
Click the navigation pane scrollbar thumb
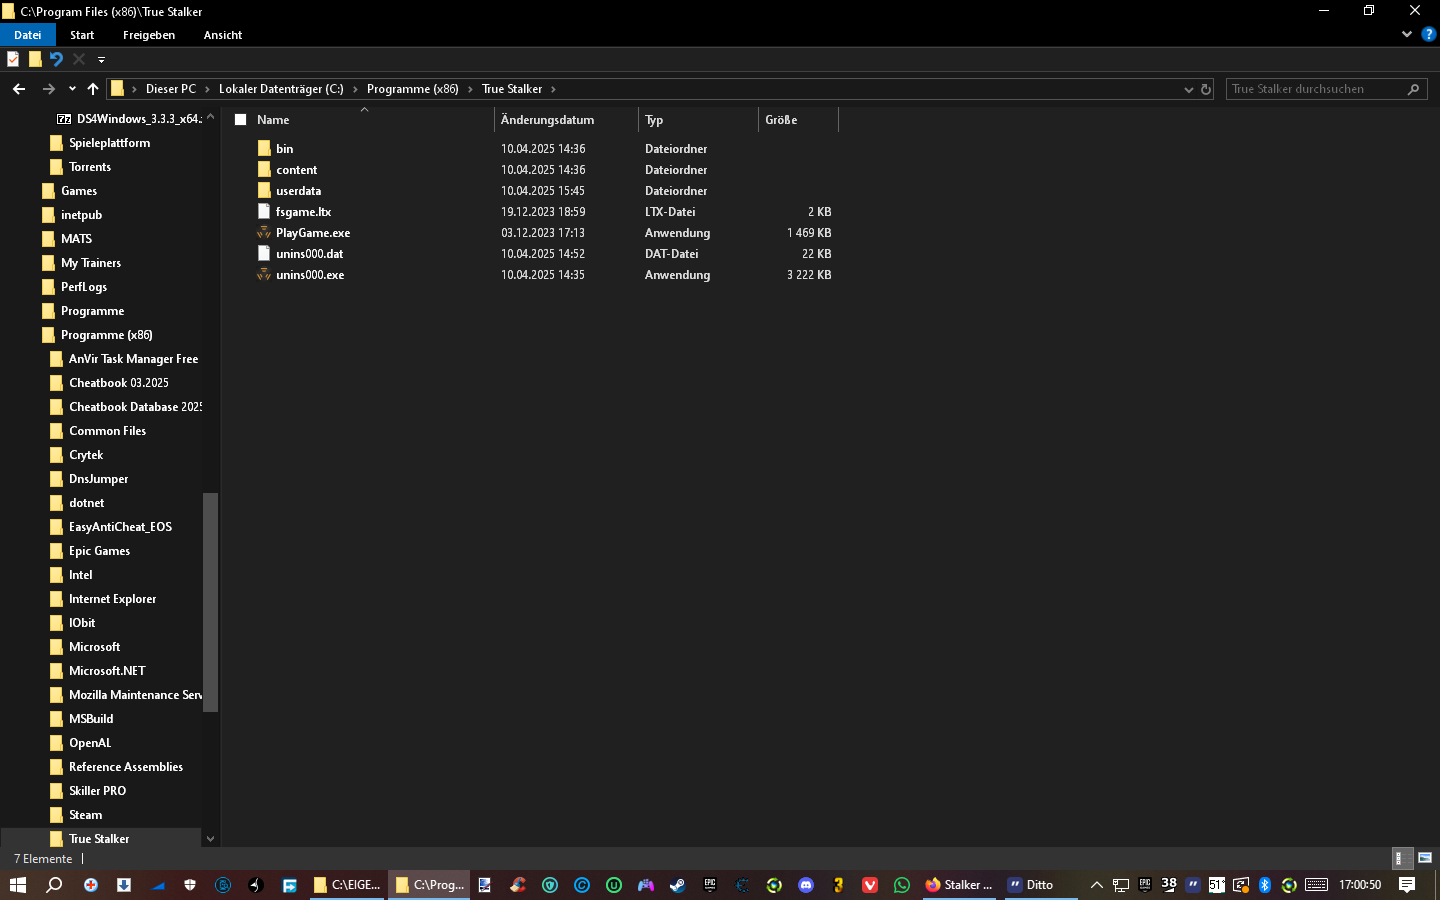[x=210, y=602]
